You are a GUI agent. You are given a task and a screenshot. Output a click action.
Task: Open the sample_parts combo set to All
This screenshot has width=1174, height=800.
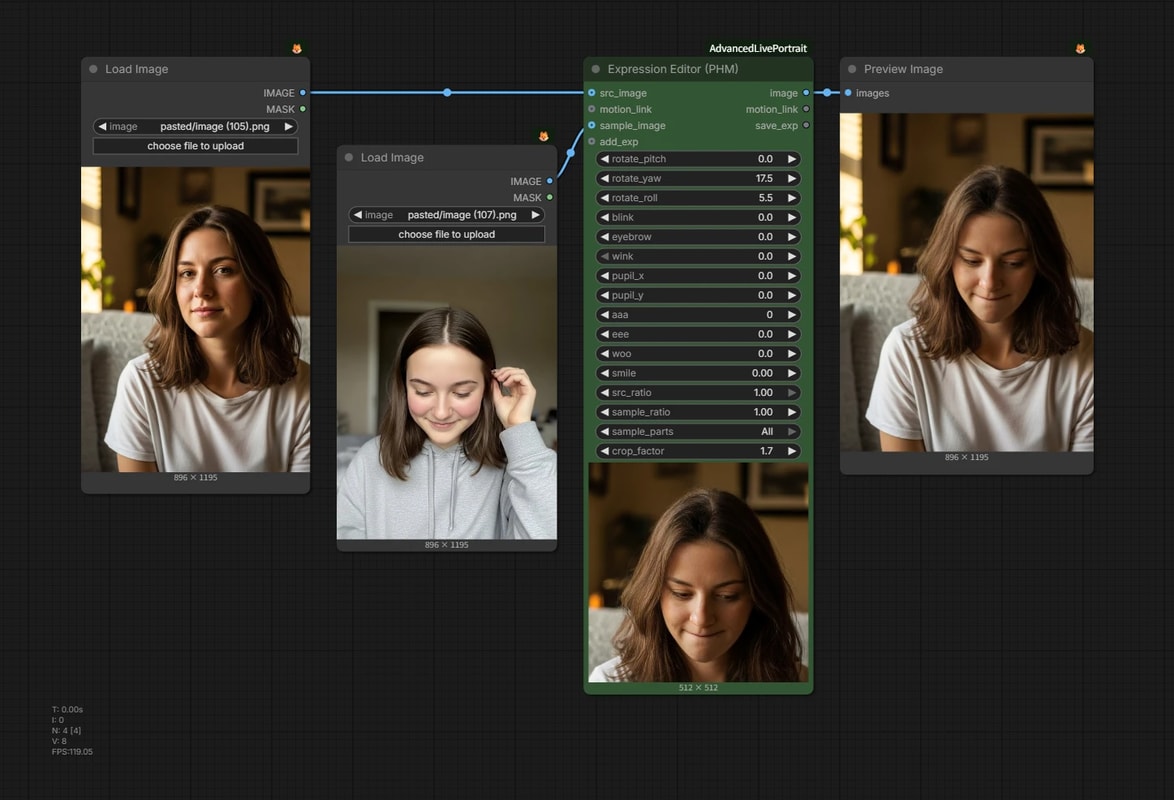698,431
